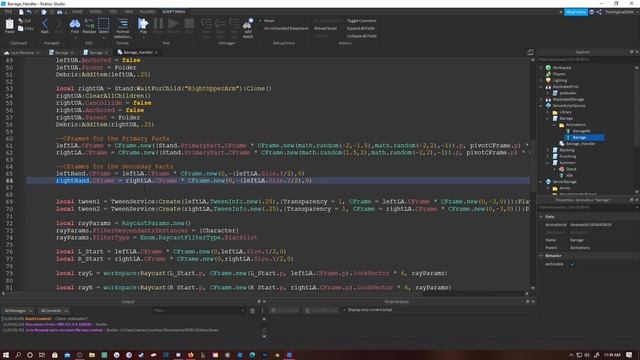Click the AnimationId property value
The width and height of the screenshot is (640, 360).
click(x=590, y=224)
